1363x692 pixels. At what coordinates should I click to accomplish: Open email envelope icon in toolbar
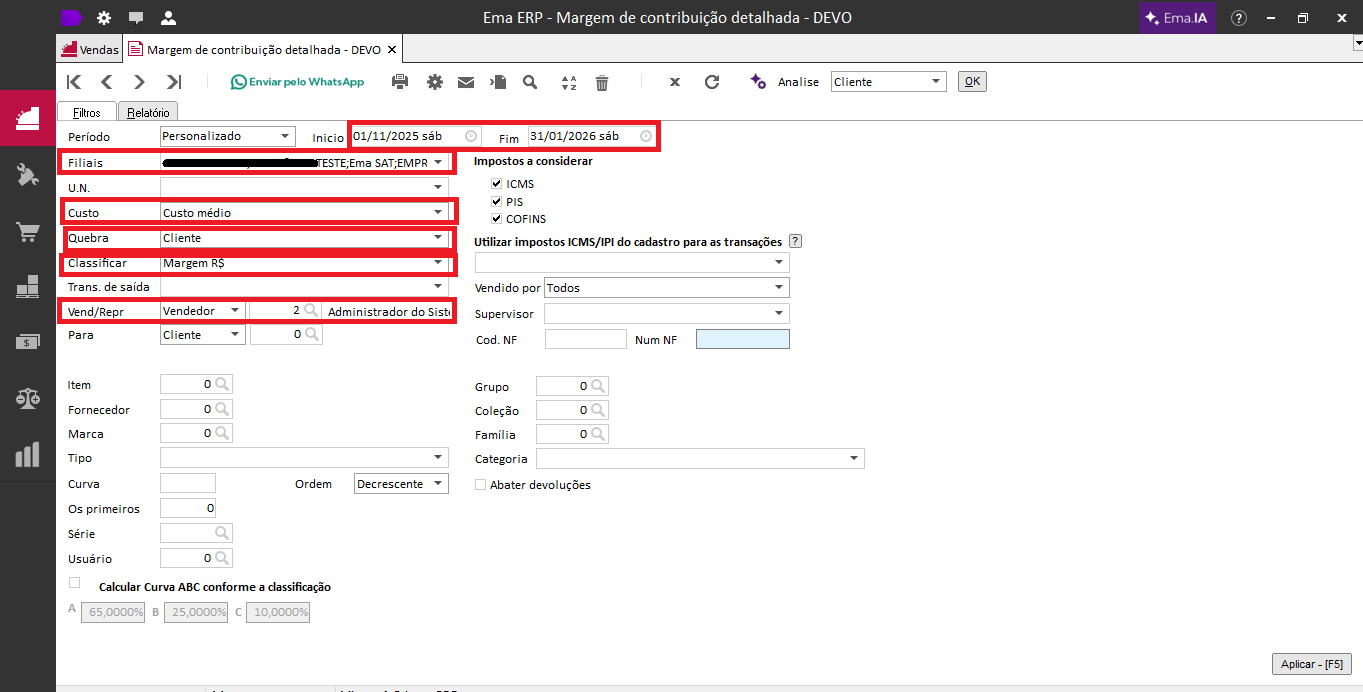(466, 82)
